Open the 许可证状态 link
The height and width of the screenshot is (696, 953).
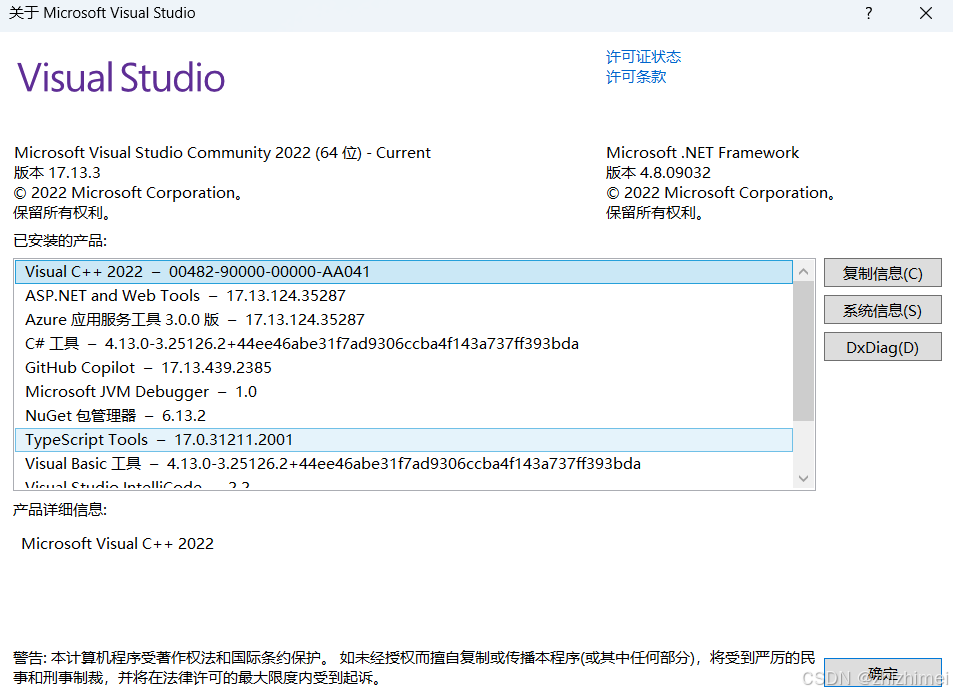click(643, 57)
